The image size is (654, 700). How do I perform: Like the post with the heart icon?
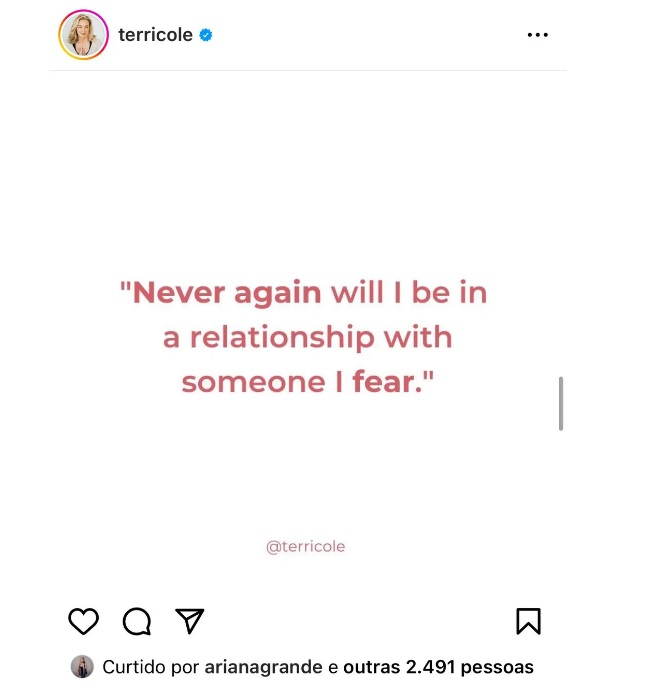point(83,621)
